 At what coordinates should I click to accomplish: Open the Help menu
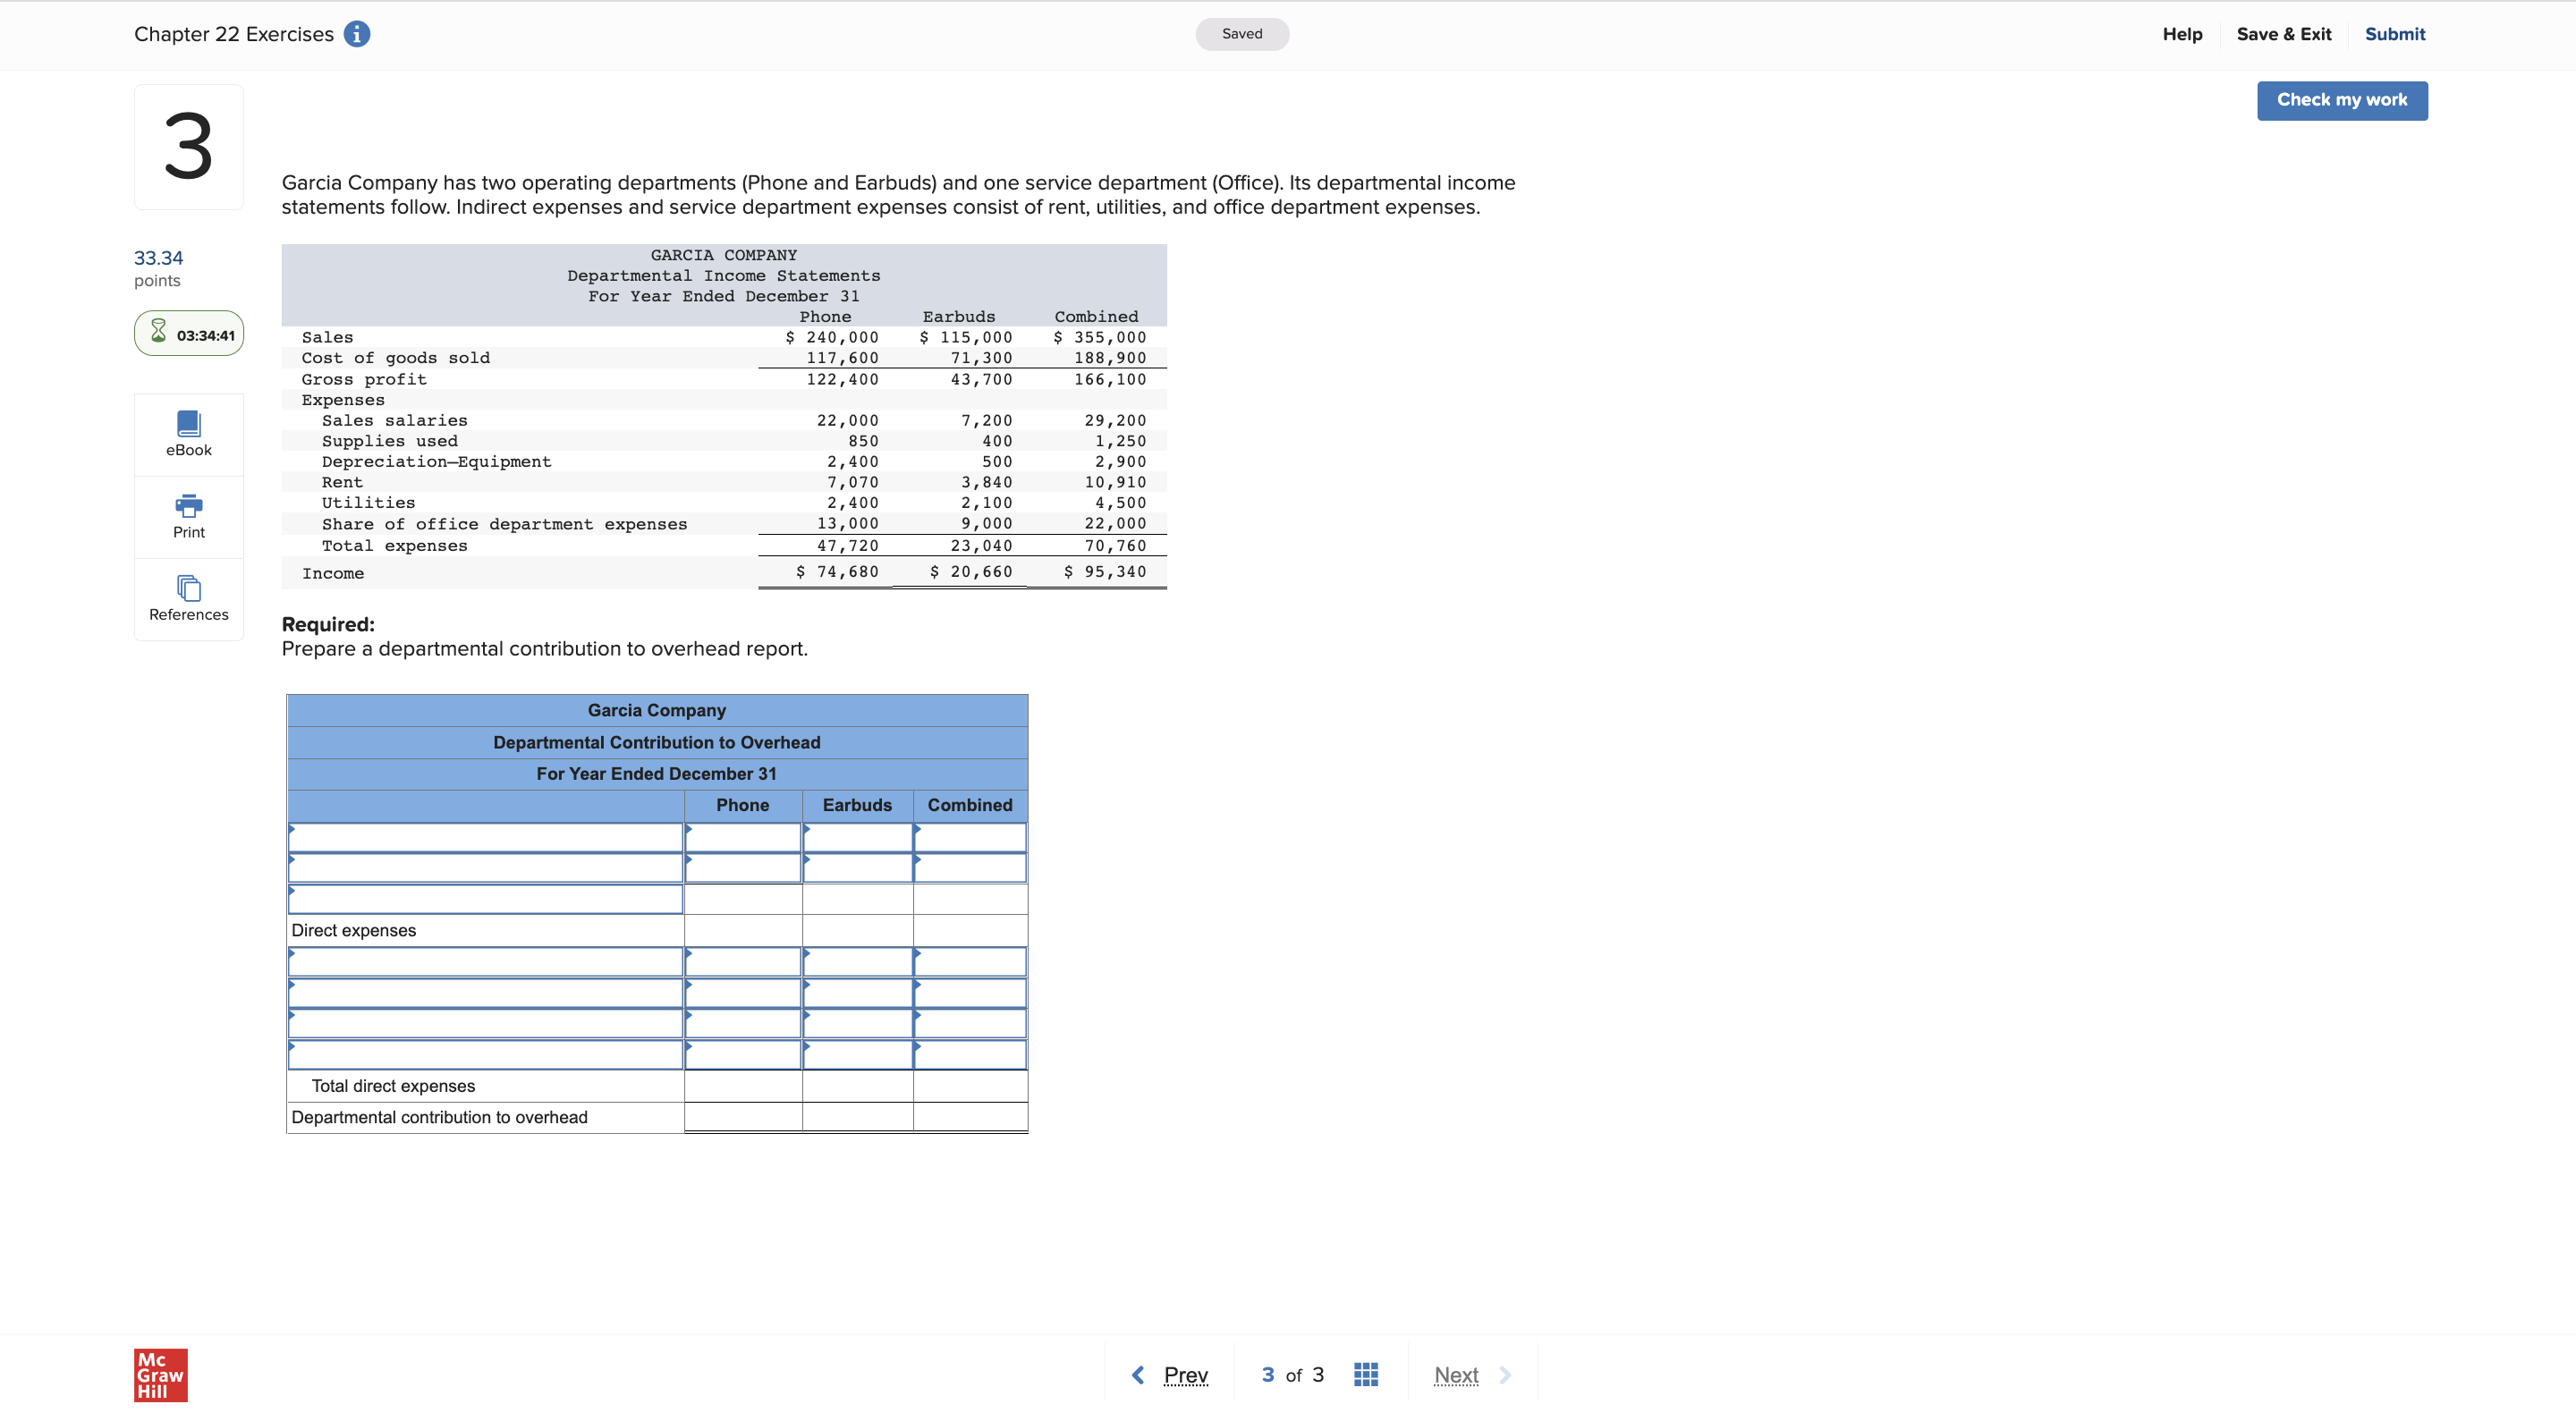pos(2182,33)
